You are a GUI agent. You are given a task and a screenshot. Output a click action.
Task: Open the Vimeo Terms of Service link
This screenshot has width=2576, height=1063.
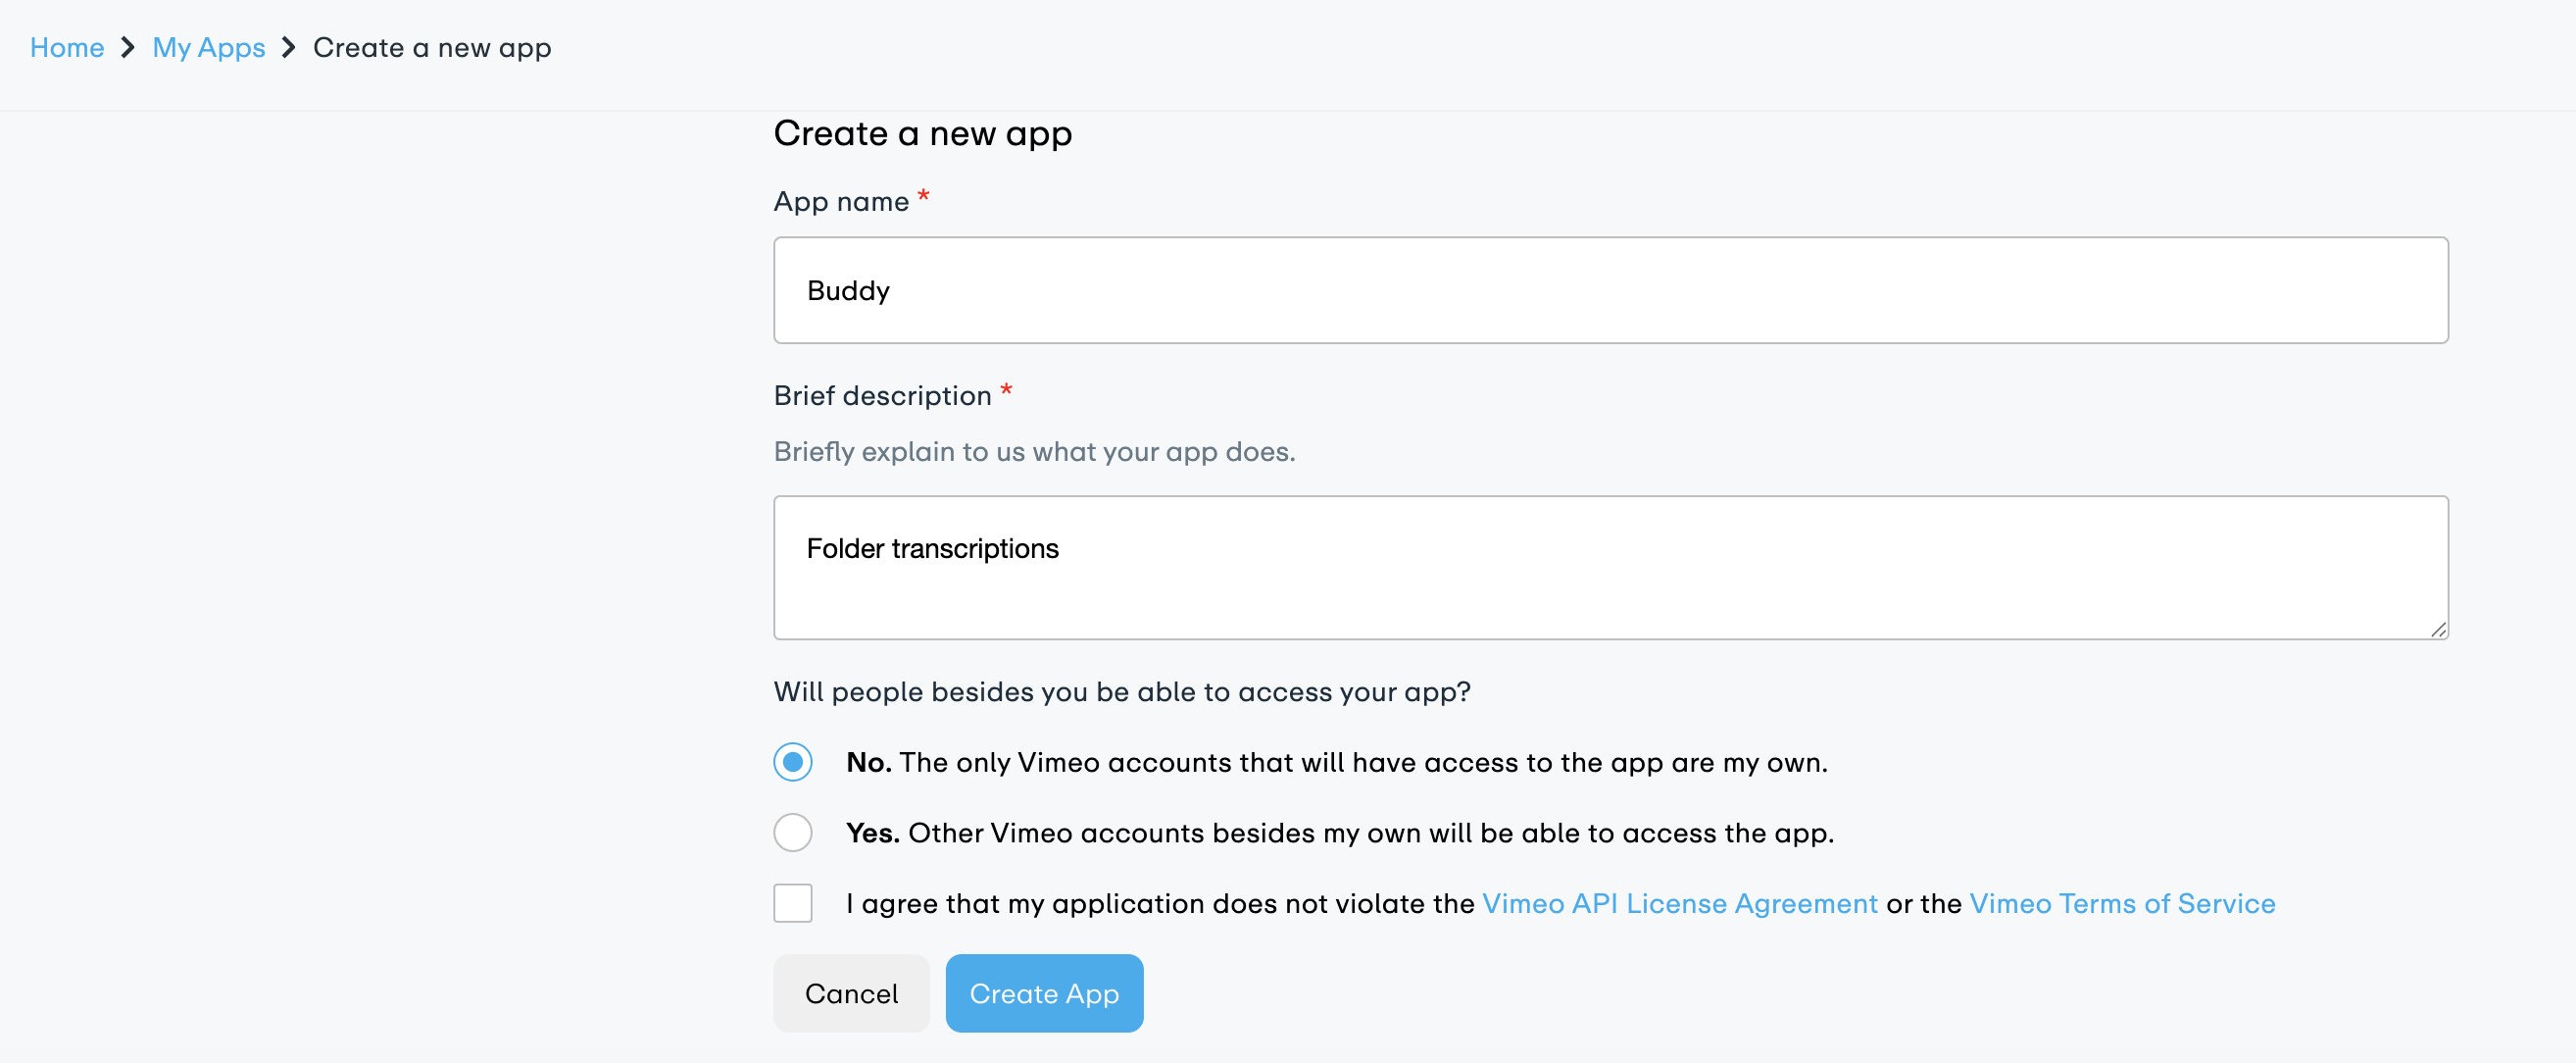pos(2122,903)
